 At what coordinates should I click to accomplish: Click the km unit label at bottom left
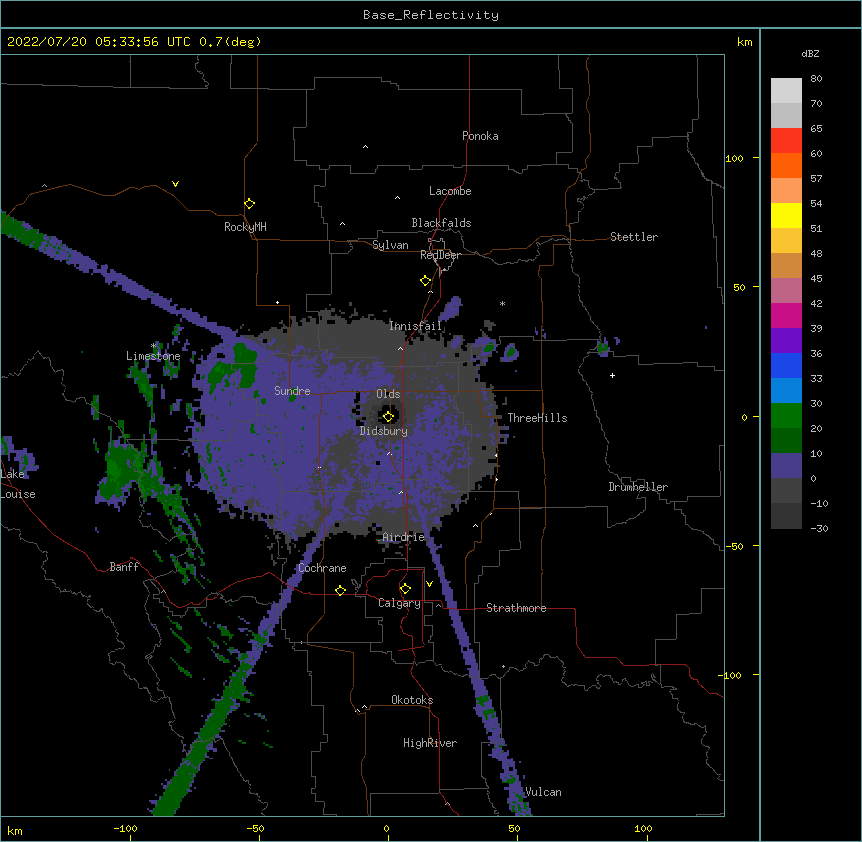tap(15, 831)
